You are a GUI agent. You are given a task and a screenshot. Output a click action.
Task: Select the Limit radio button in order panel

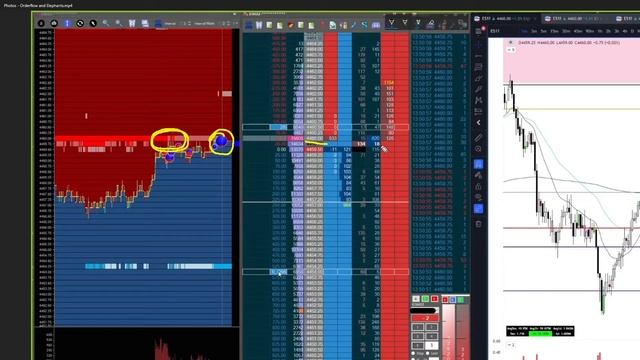pos(428,353)
